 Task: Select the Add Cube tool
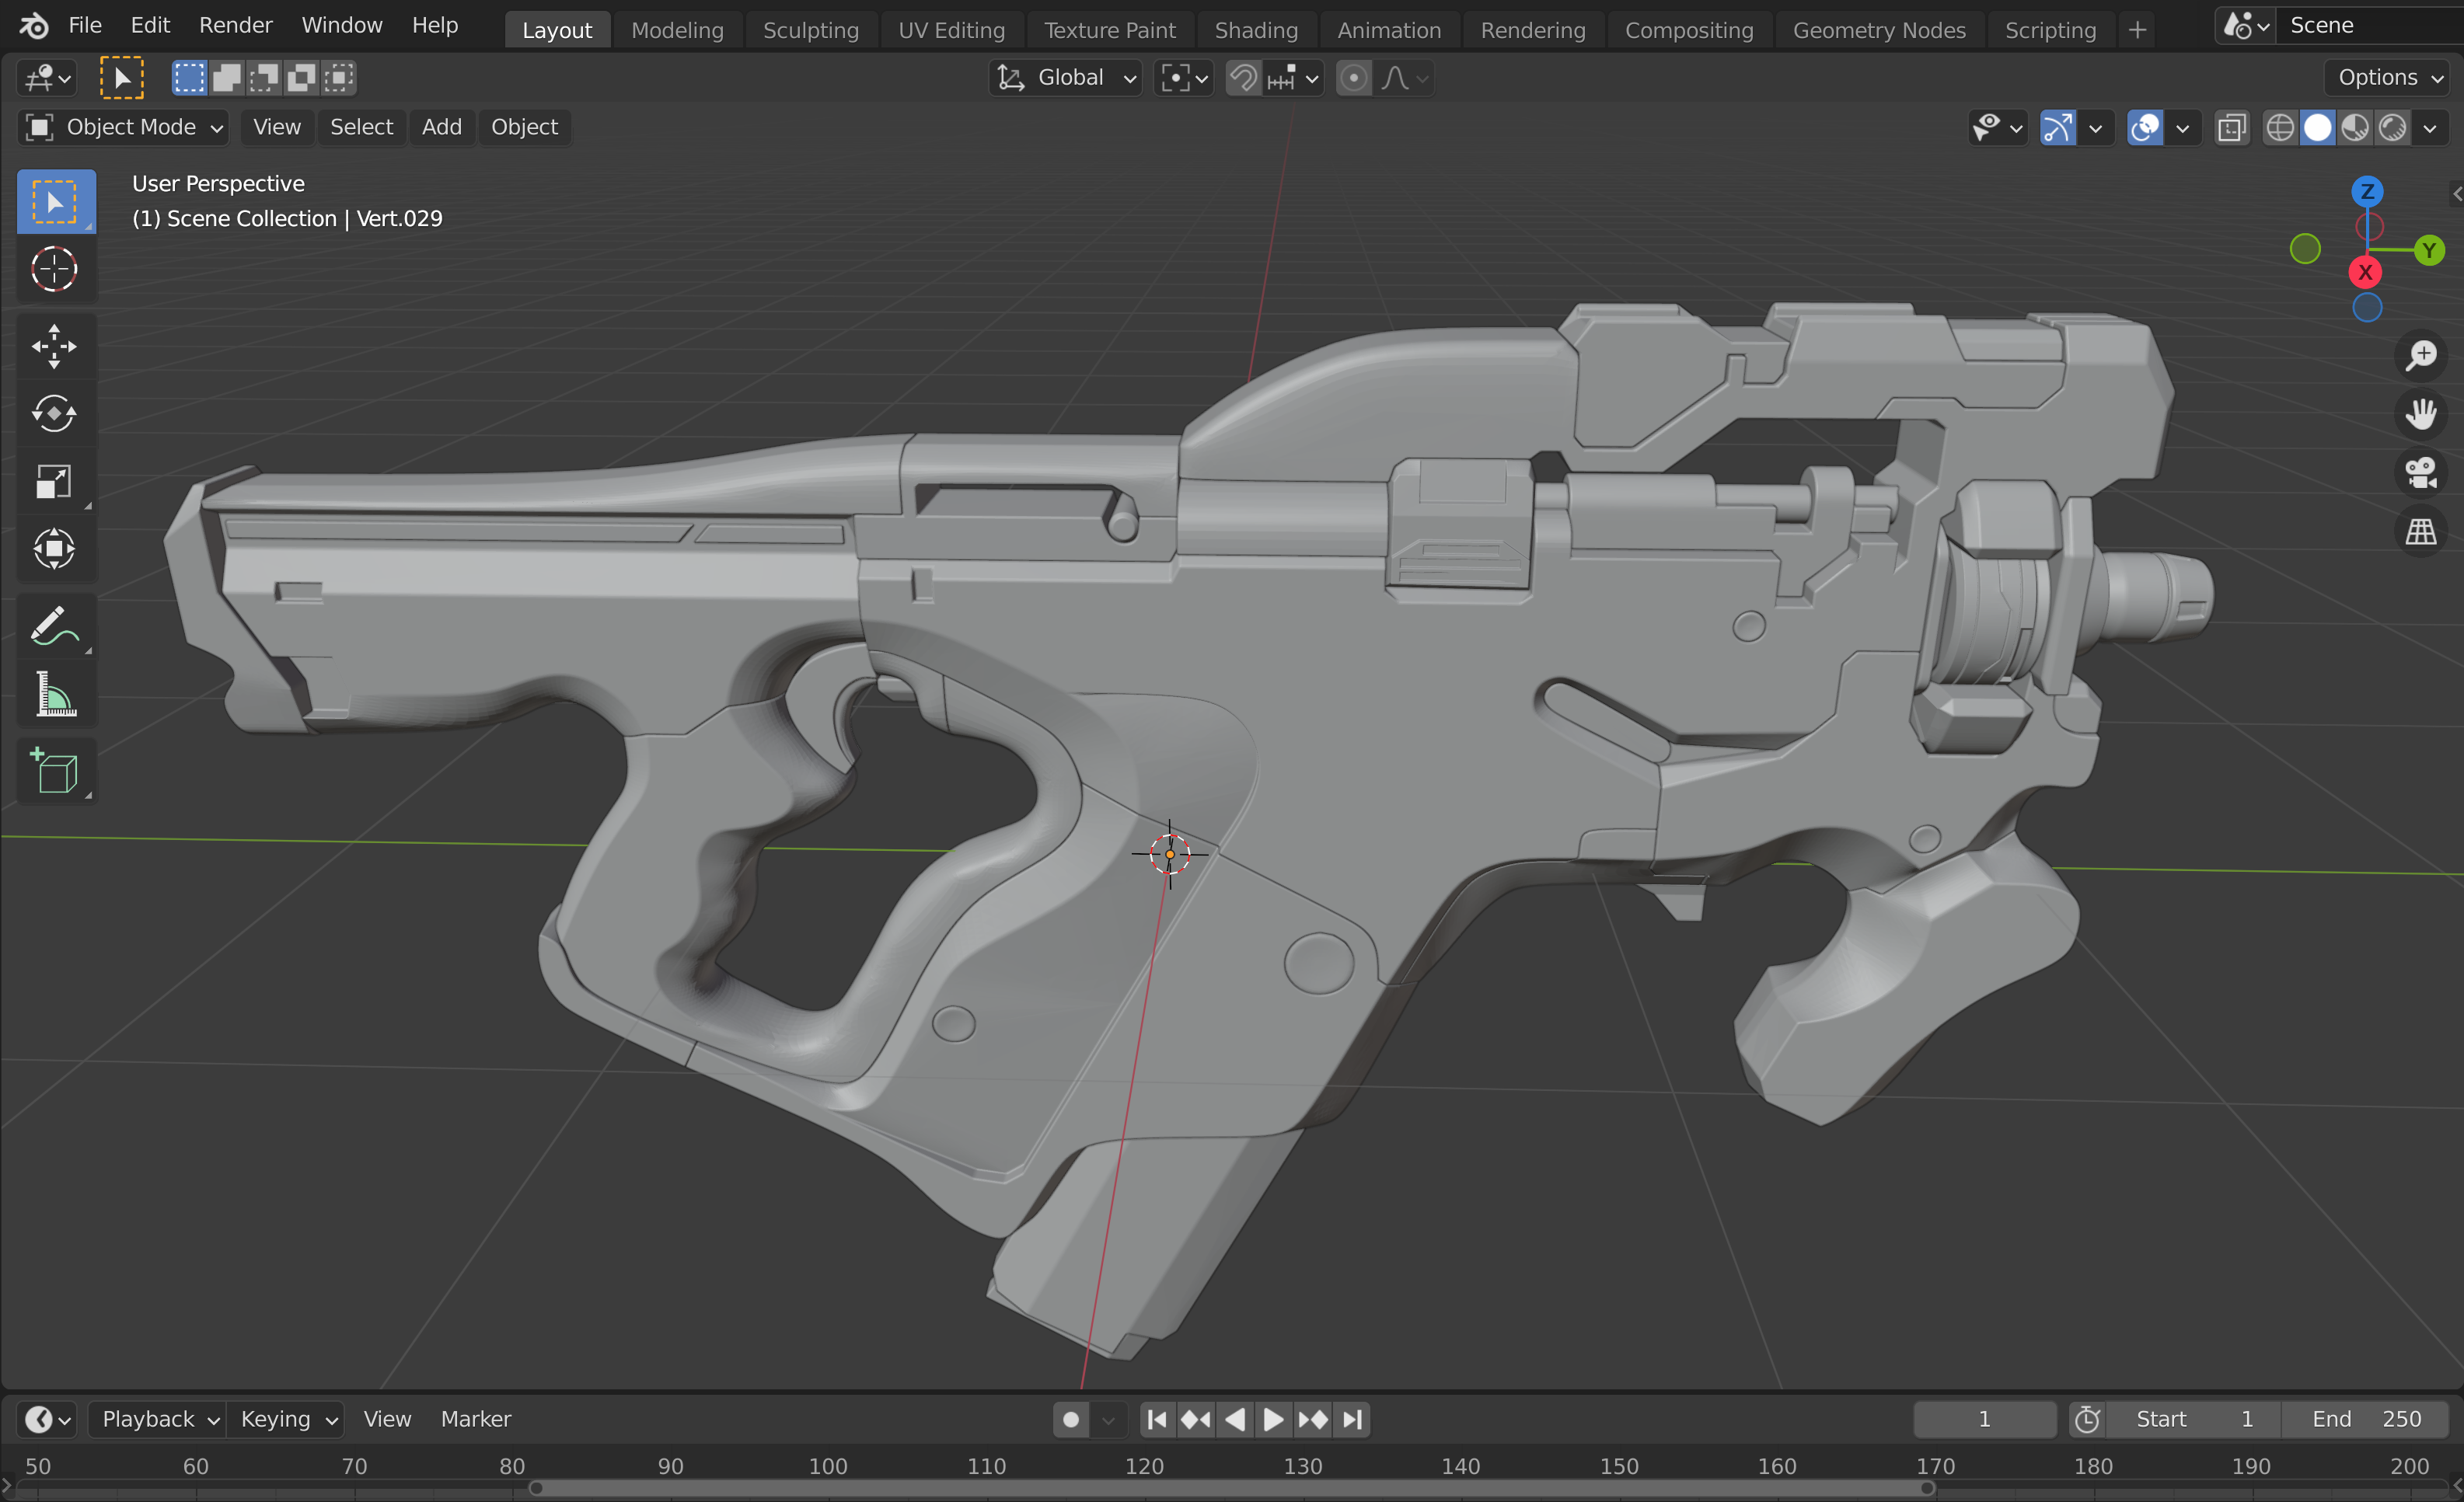point(54,772)
